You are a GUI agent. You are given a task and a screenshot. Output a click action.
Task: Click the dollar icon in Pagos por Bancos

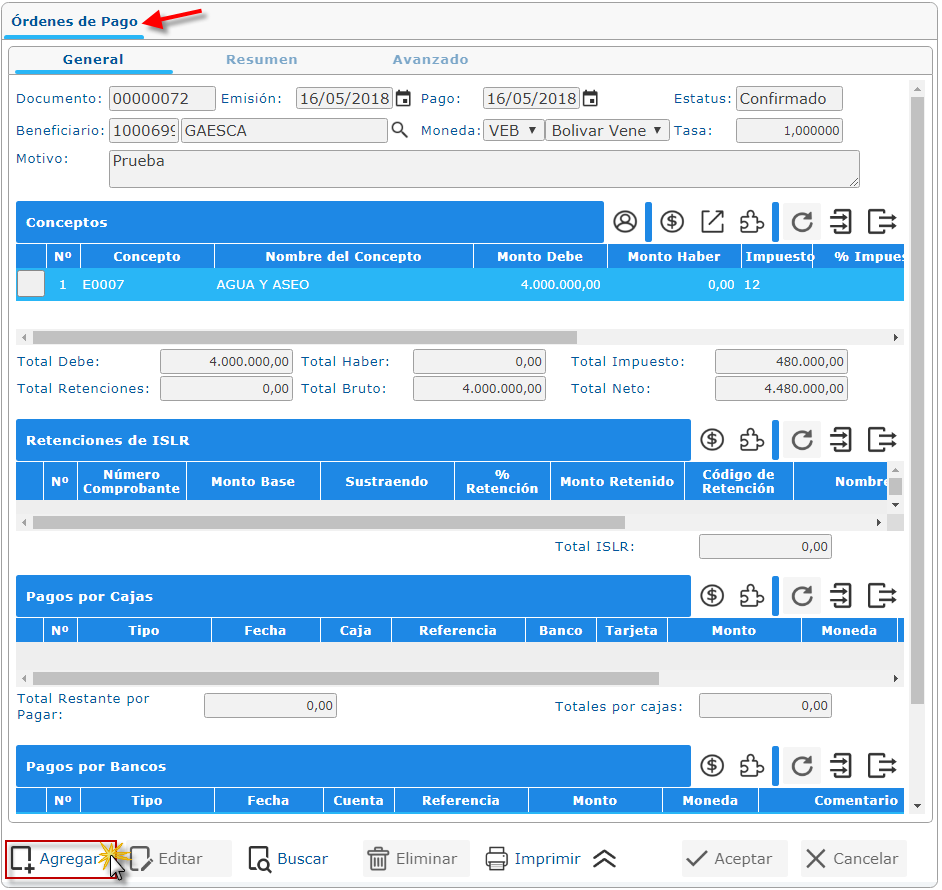tap(712, 767)
